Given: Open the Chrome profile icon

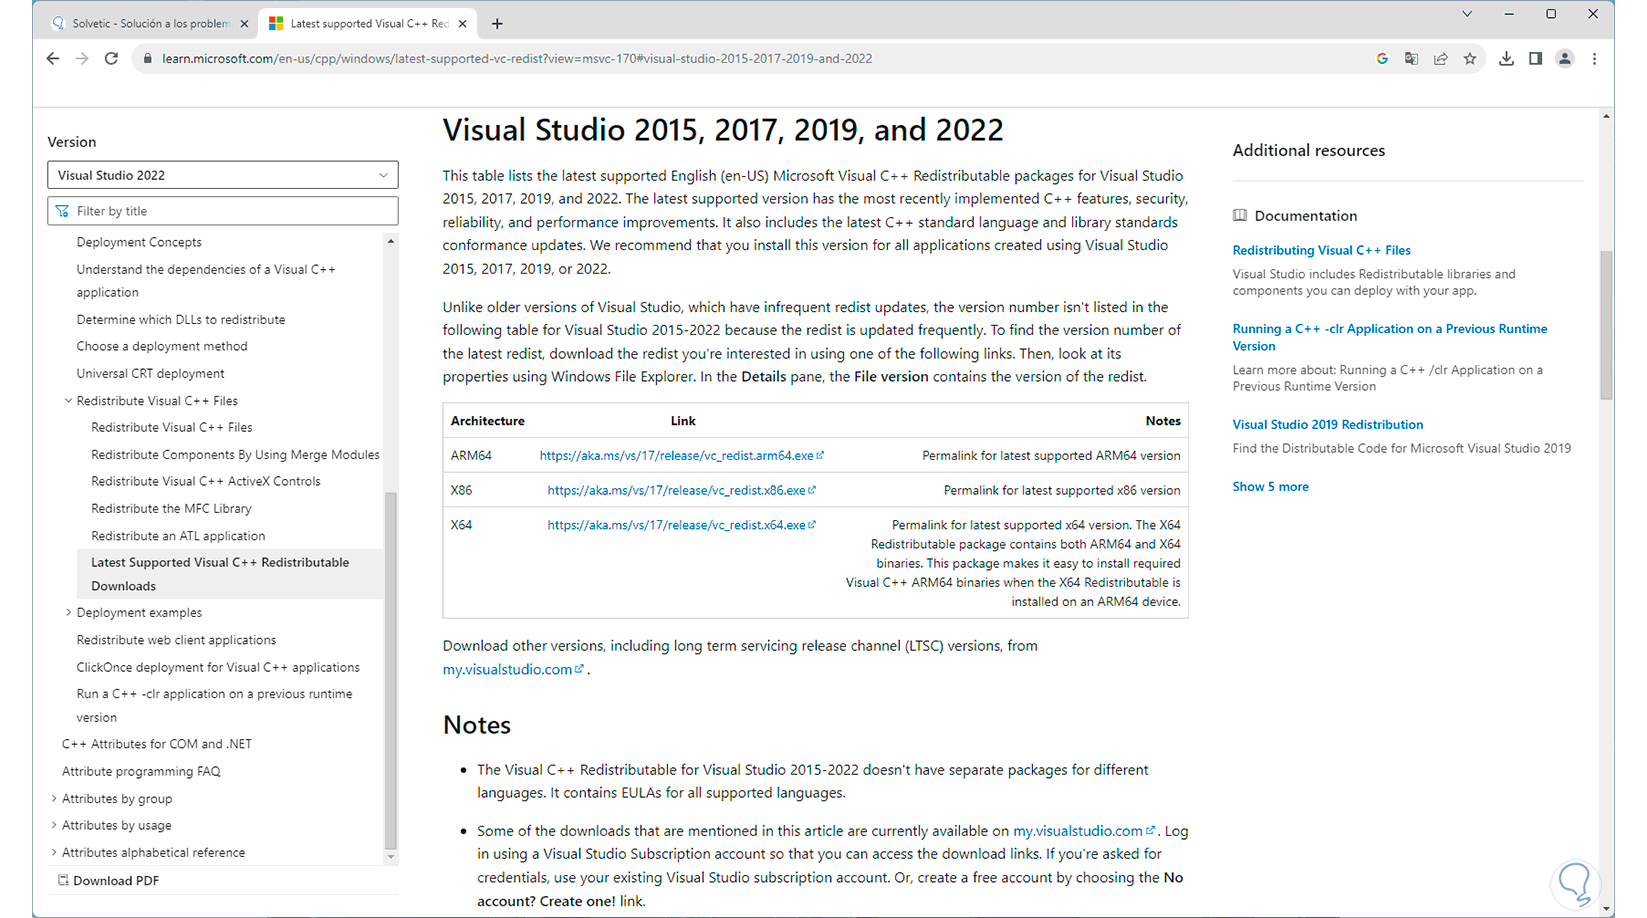Looking at the screenshot, I should point(1565,59).
